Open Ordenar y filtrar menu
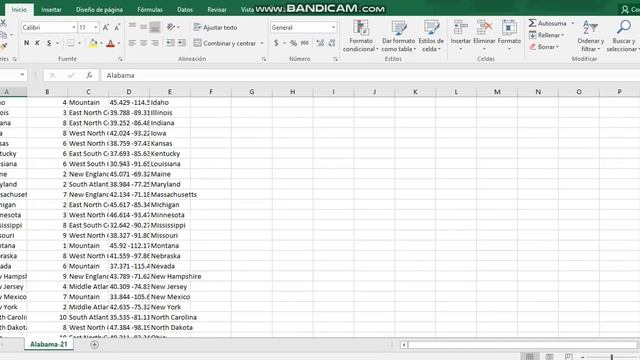 [591, 36]
